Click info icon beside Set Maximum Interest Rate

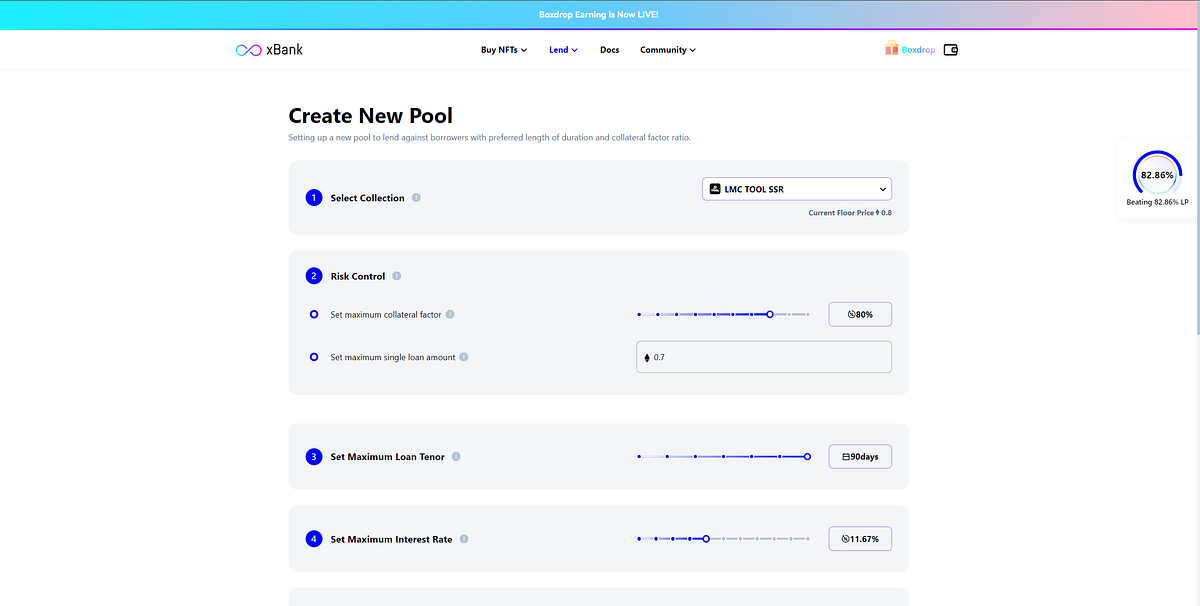(464, 539)
